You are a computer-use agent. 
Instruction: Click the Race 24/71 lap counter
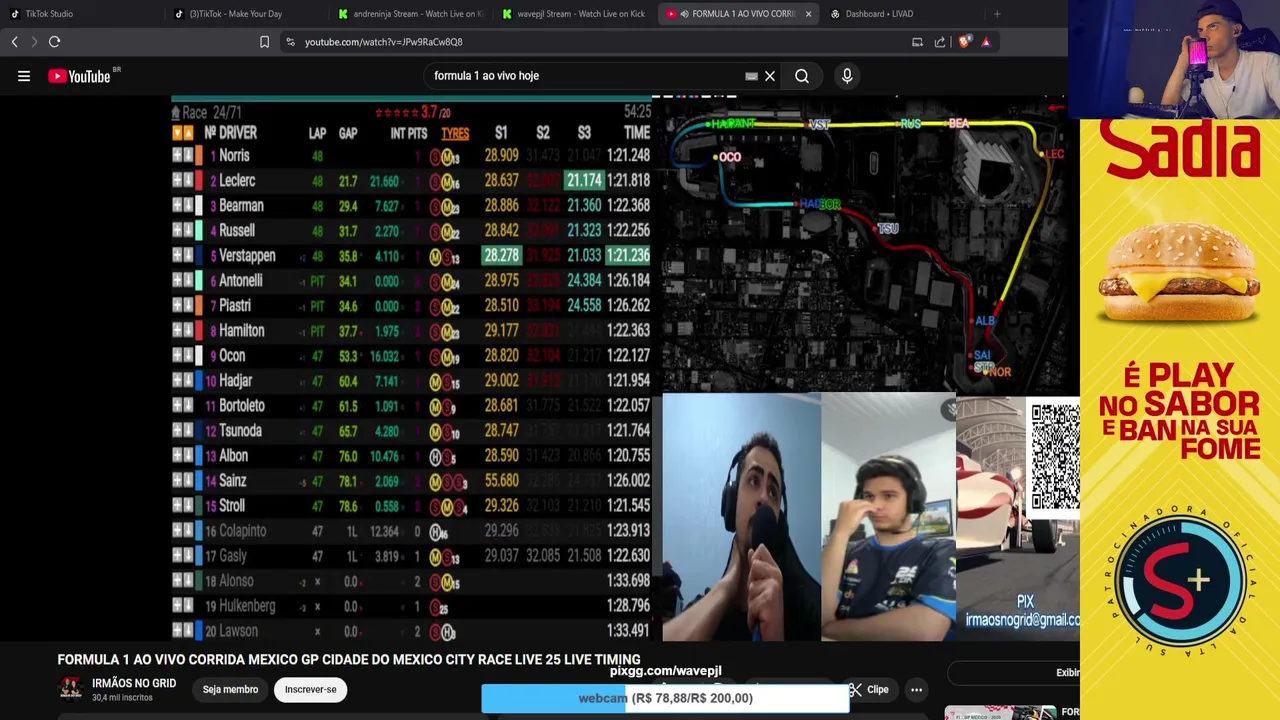coord(212,113)
